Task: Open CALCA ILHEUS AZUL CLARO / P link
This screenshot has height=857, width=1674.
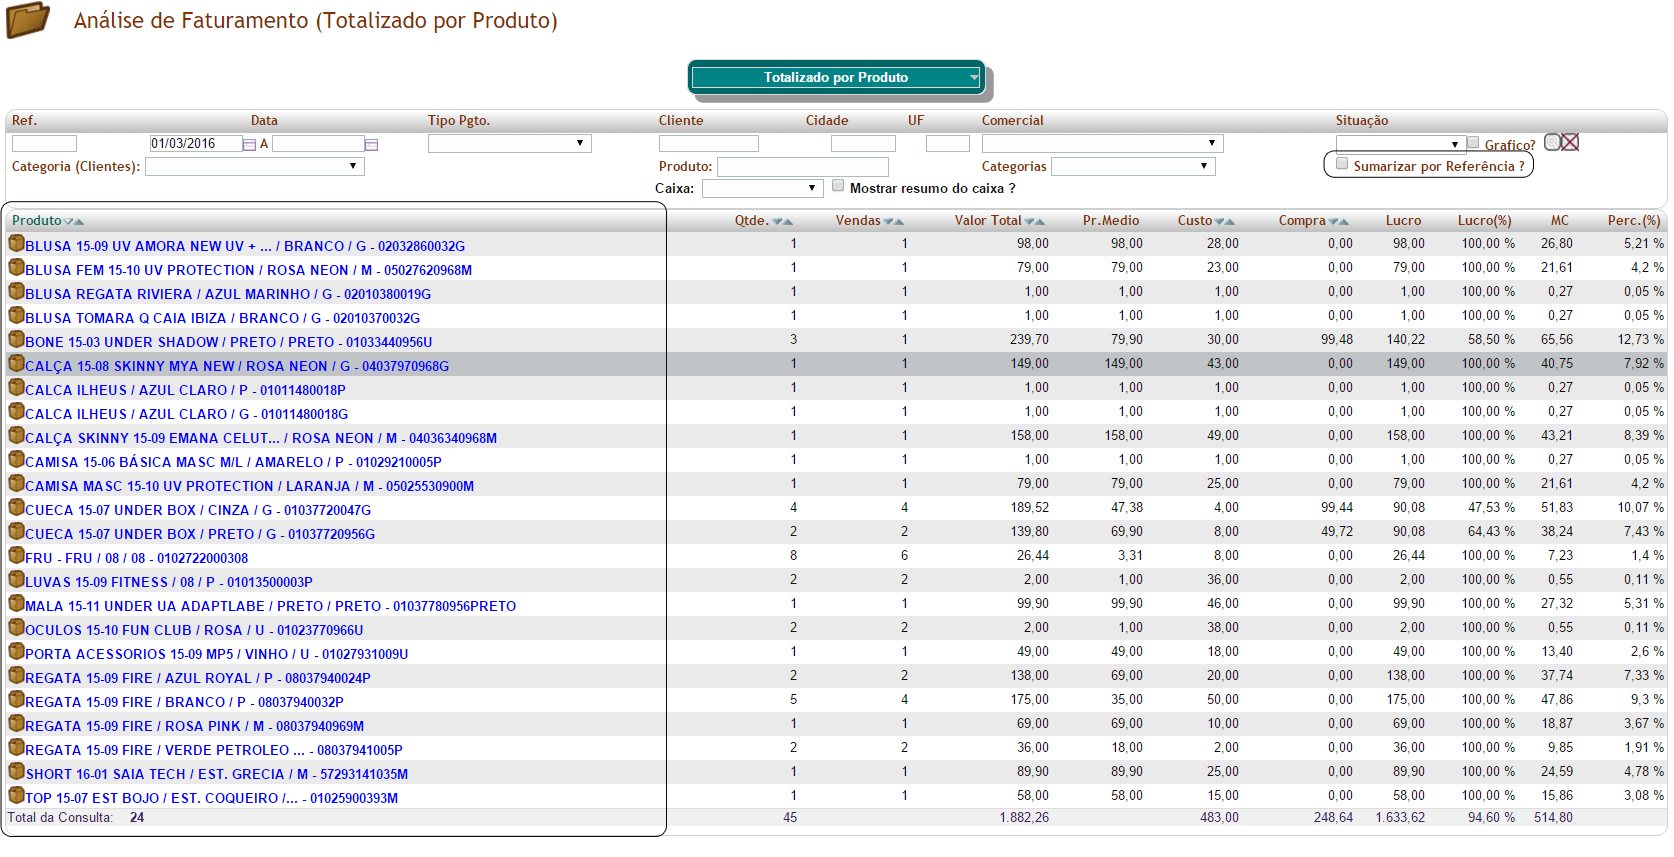Action: point(185,390)
